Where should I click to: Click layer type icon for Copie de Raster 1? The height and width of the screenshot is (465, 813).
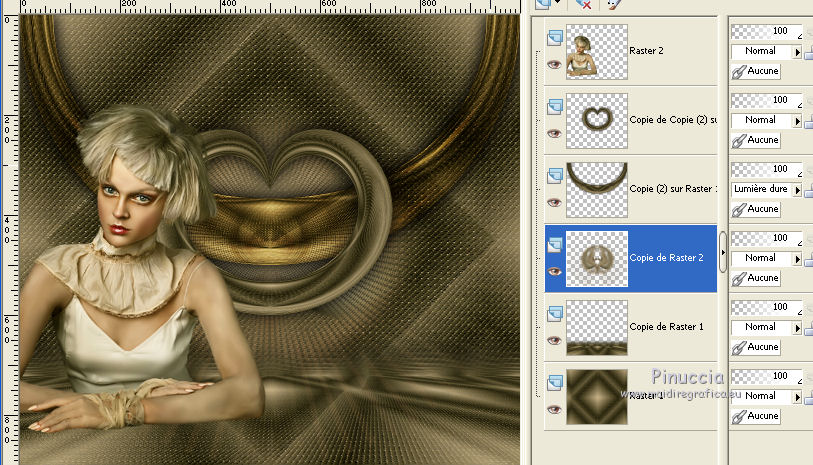(555, 314)
